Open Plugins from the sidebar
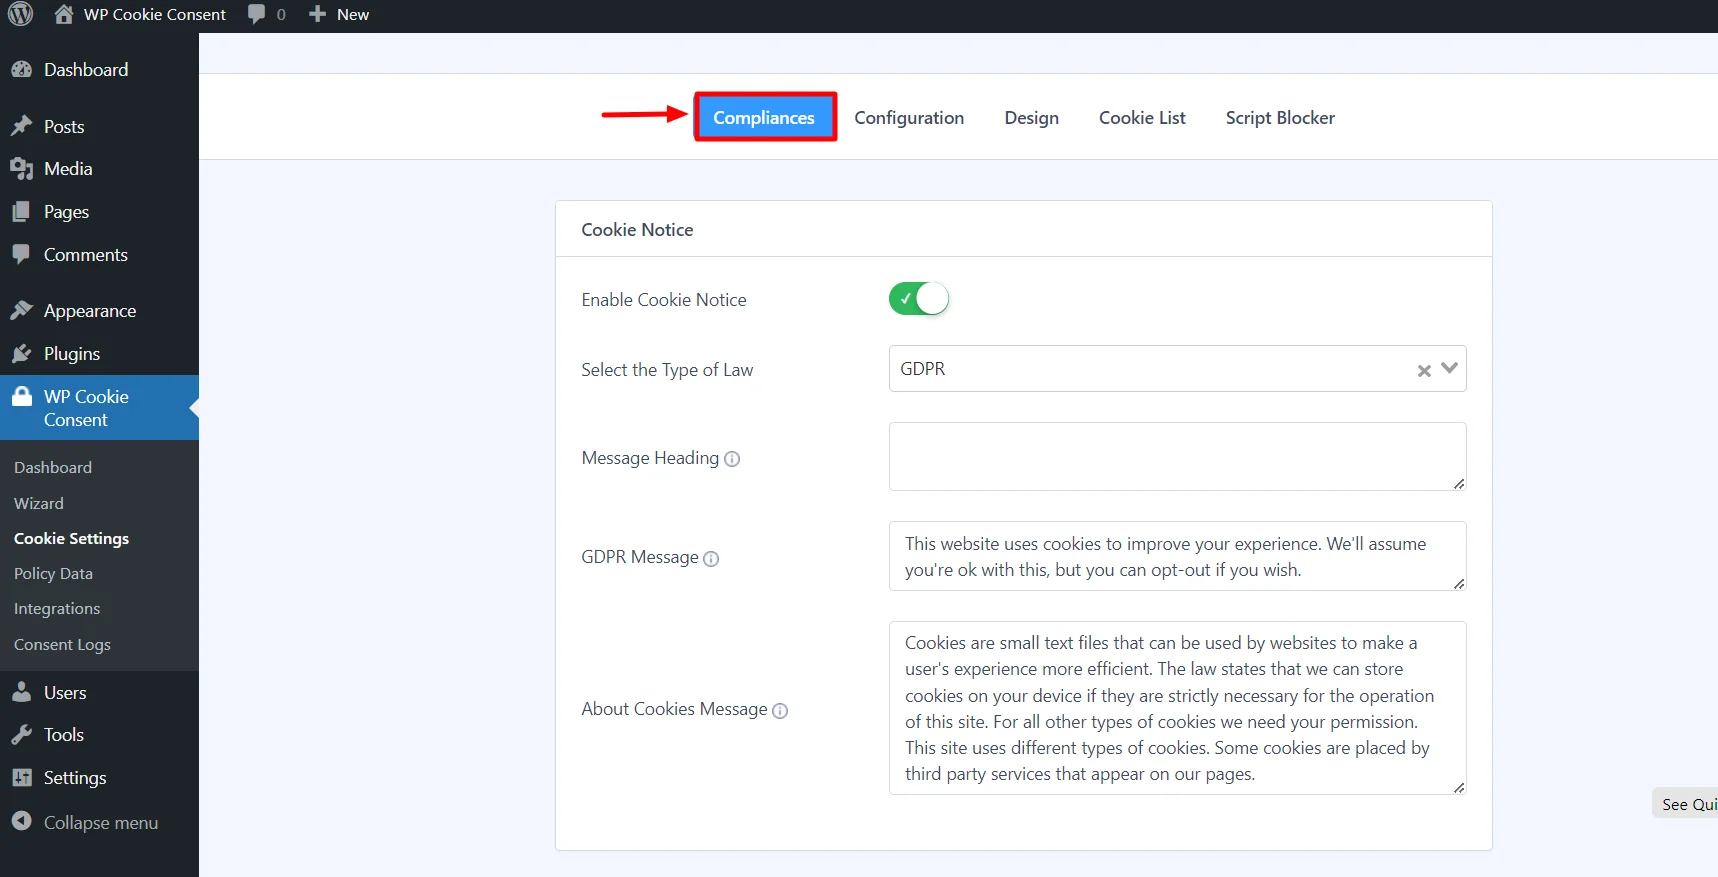This screenshot has height=877, width=1718. tap(71, 354)
